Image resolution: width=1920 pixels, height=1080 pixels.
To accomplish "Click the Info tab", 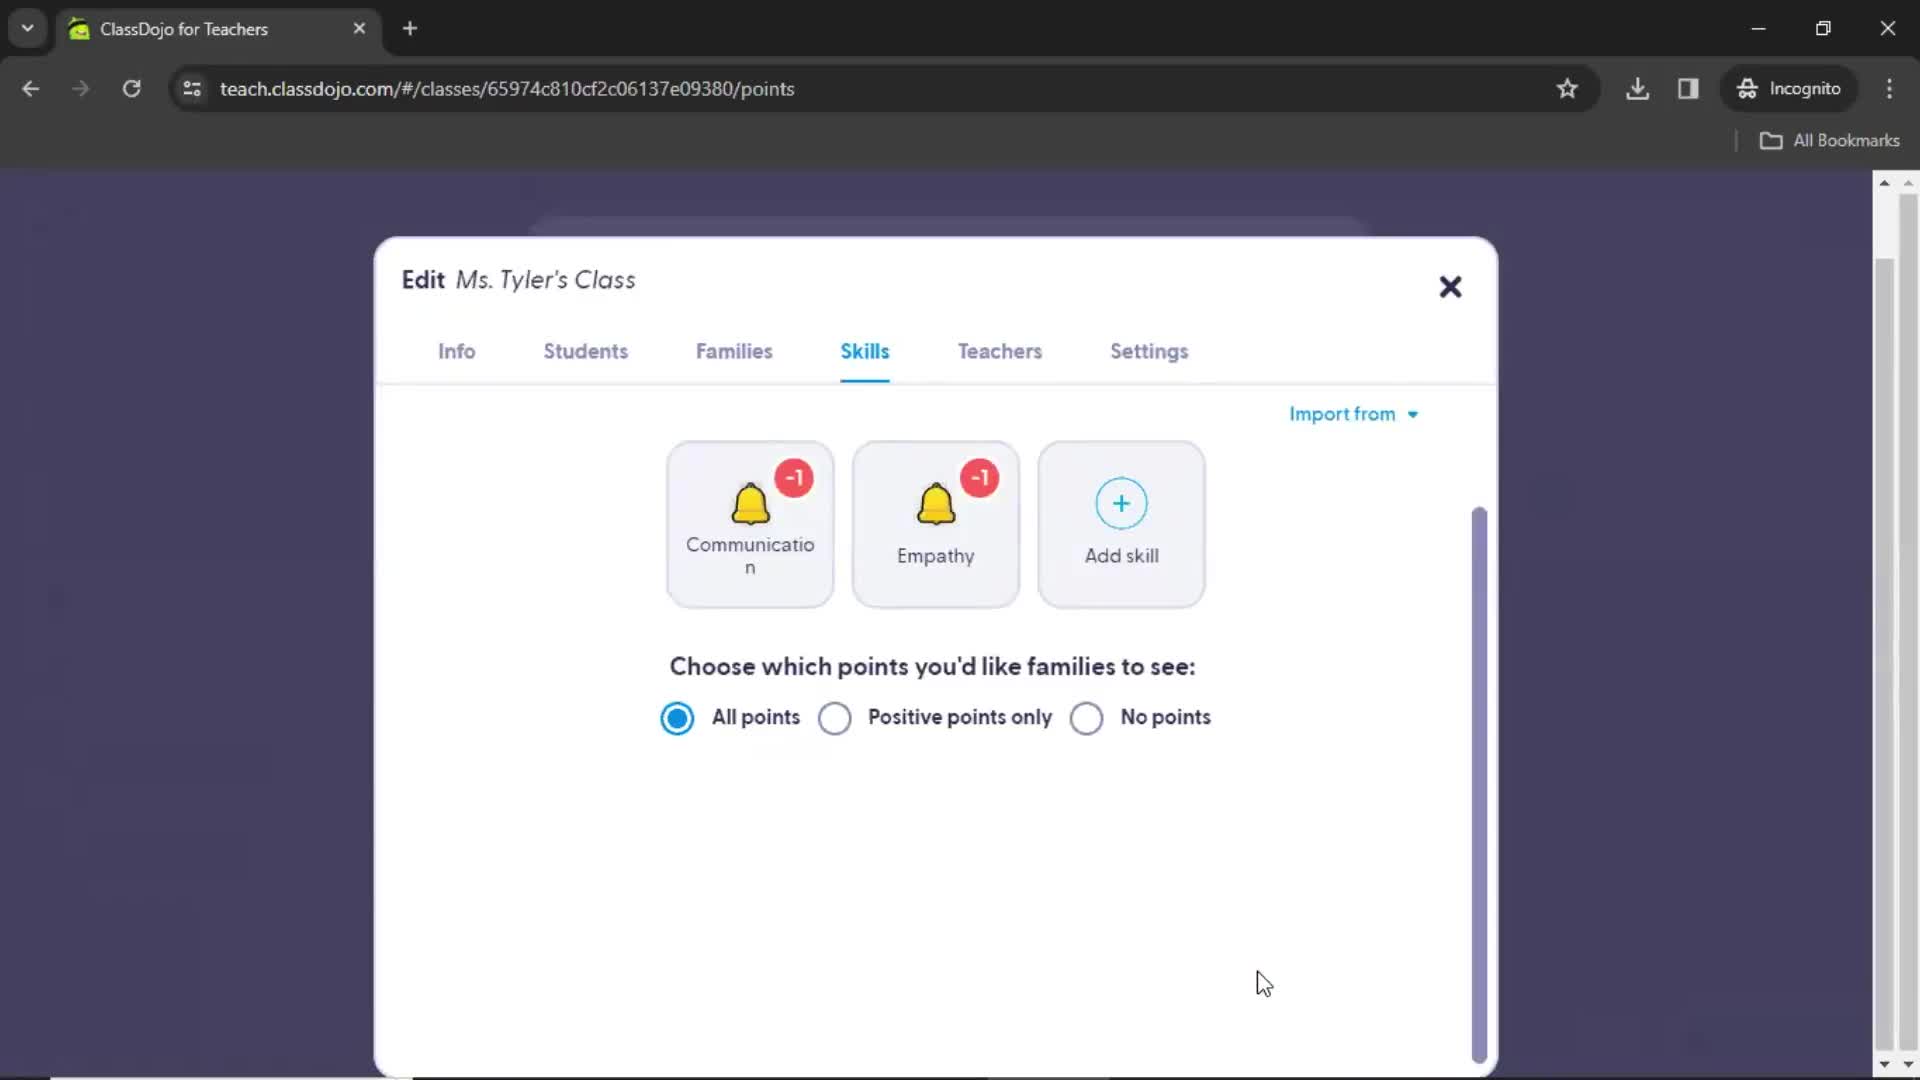I will click(456, 351).
